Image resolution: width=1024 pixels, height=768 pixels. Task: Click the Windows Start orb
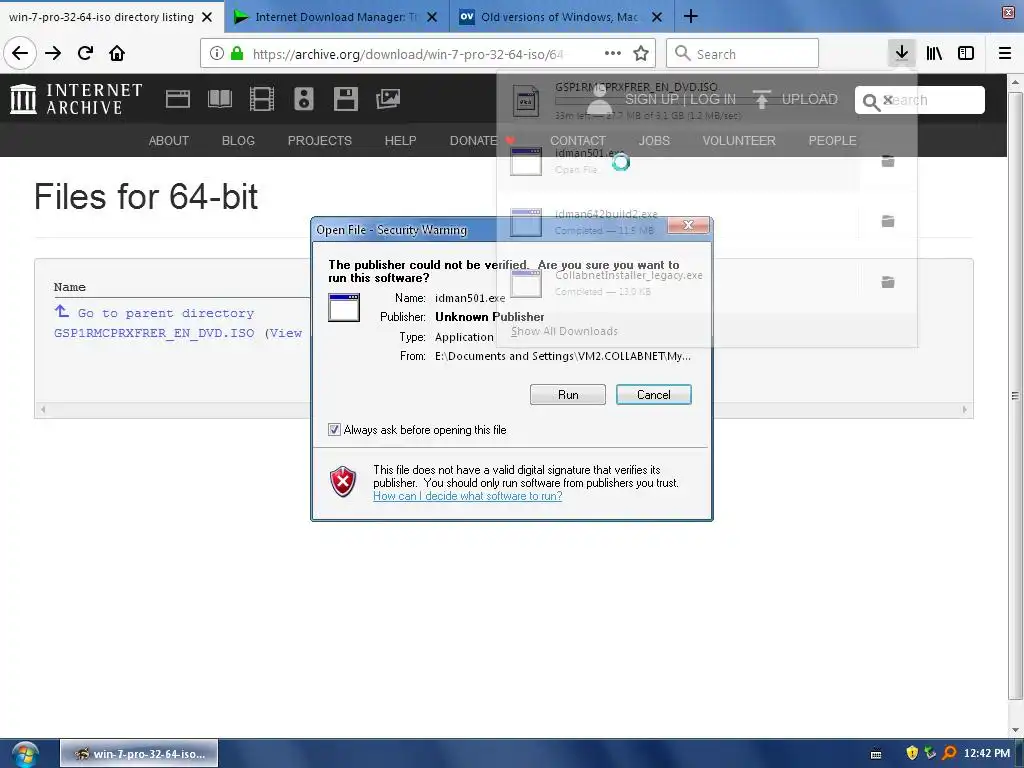click(24, 754)
